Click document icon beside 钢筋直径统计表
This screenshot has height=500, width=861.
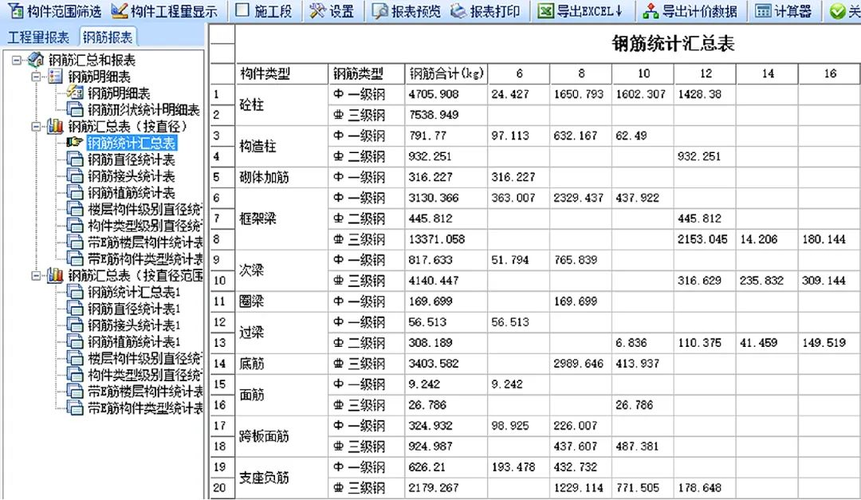pos(75,160)
